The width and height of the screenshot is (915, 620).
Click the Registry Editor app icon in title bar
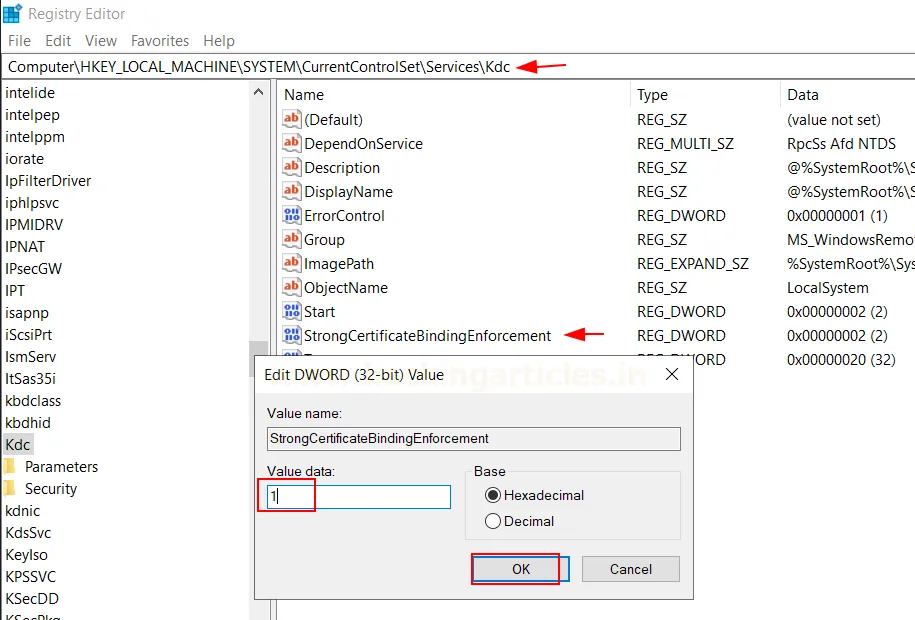click(13, 14)
